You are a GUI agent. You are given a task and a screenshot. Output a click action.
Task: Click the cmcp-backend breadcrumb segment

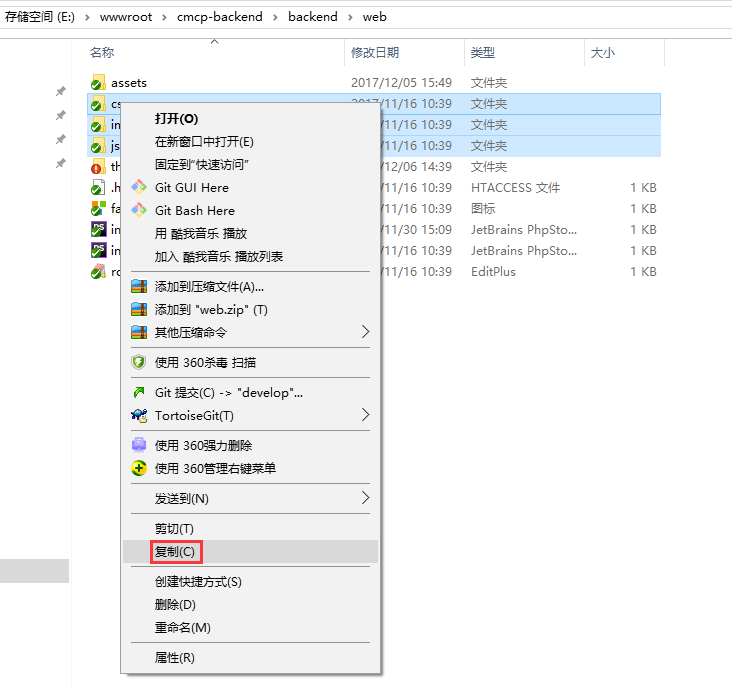(219, 17)
